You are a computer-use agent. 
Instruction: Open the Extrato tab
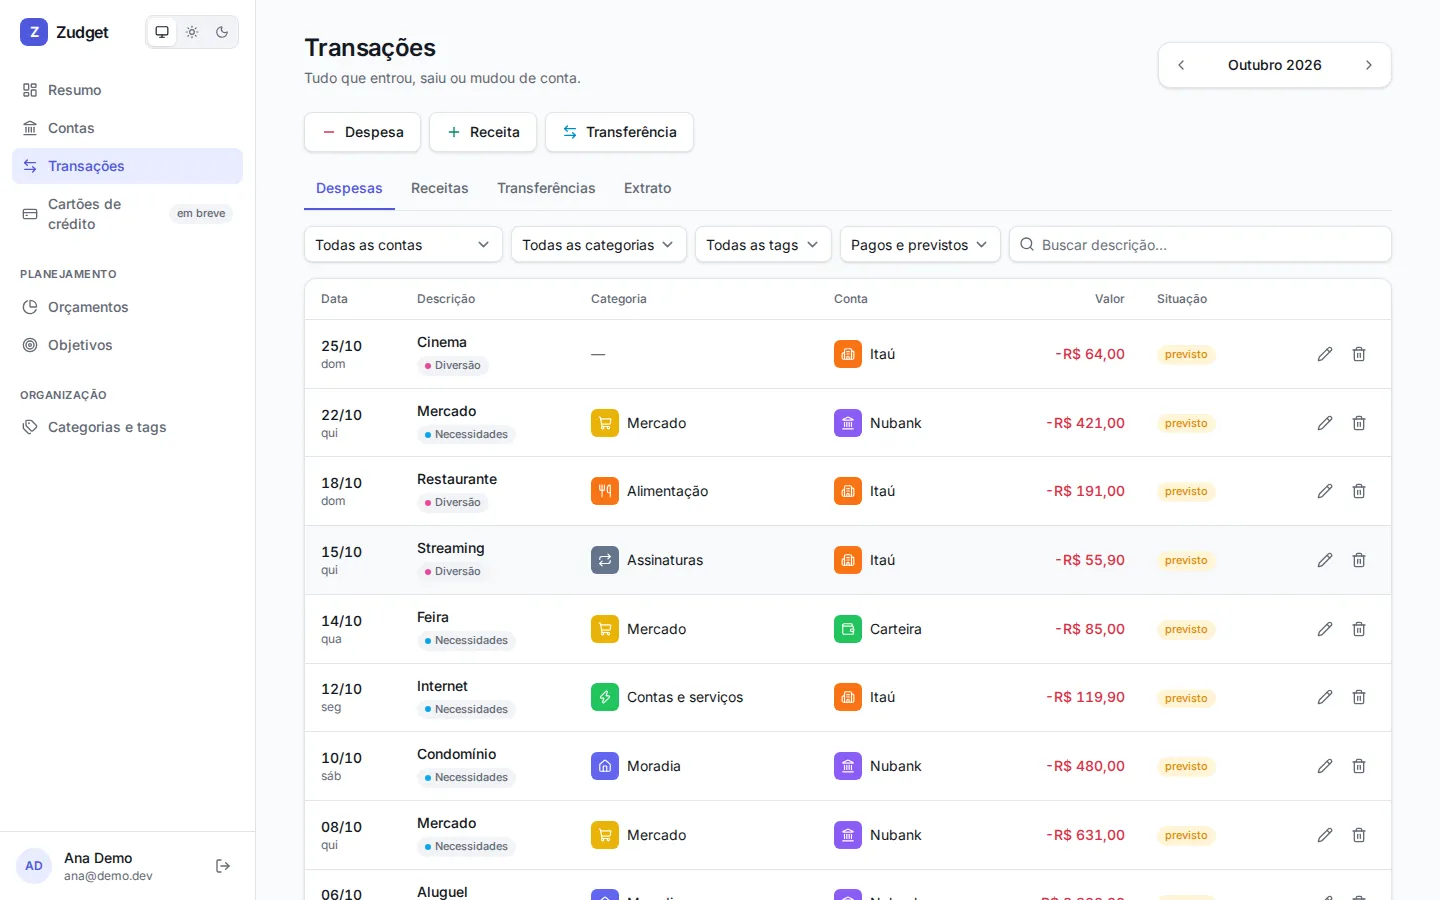(648, 188)
